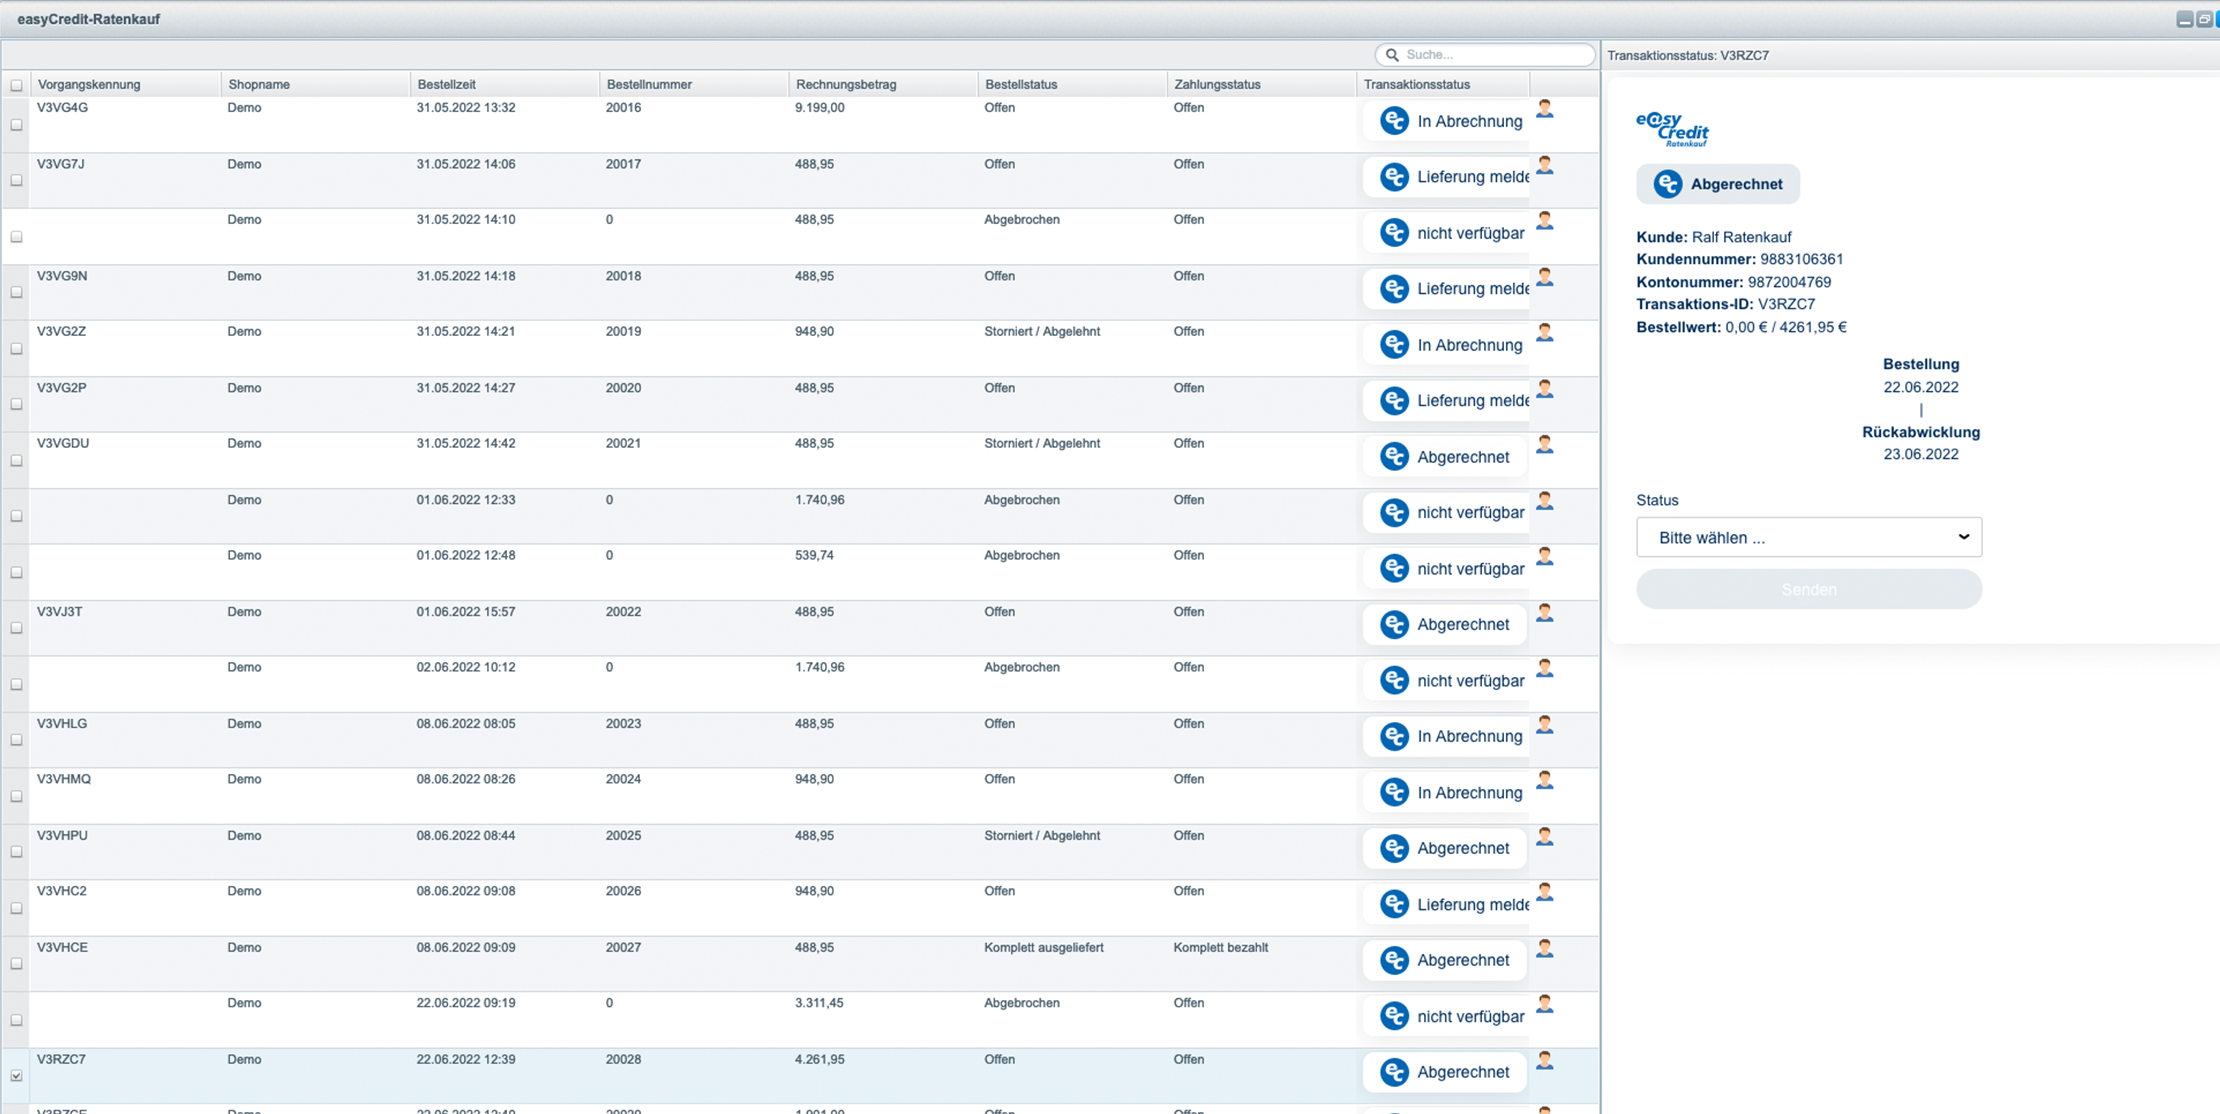Open 'nicht verfügbar' status at 31.05.2022 14:10

pos(1446,233)
